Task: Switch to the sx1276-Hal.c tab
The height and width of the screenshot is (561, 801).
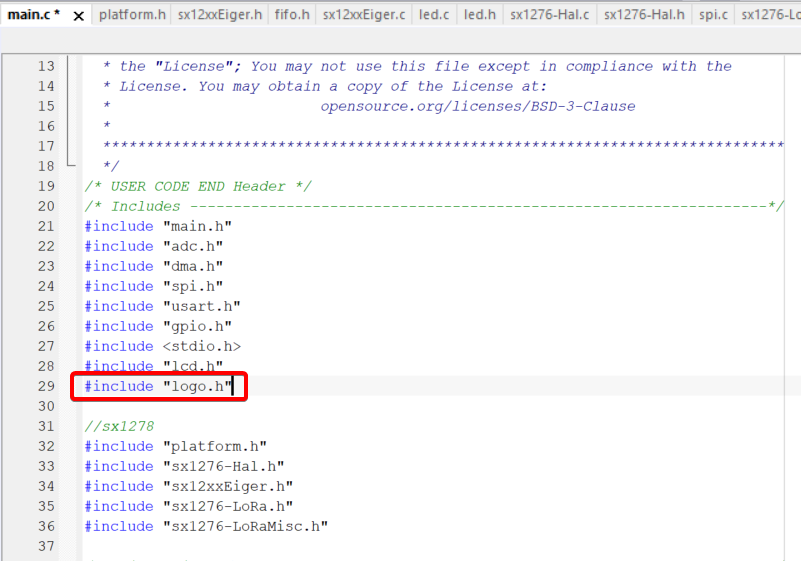Action: [550, 15]
